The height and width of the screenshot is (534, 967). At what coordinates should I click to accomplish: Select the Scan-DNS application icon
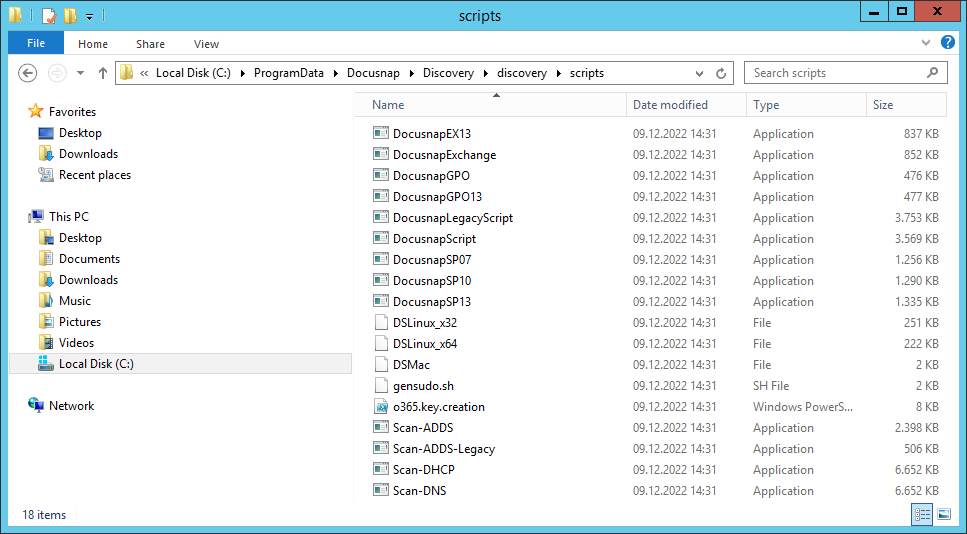[381, 489]
